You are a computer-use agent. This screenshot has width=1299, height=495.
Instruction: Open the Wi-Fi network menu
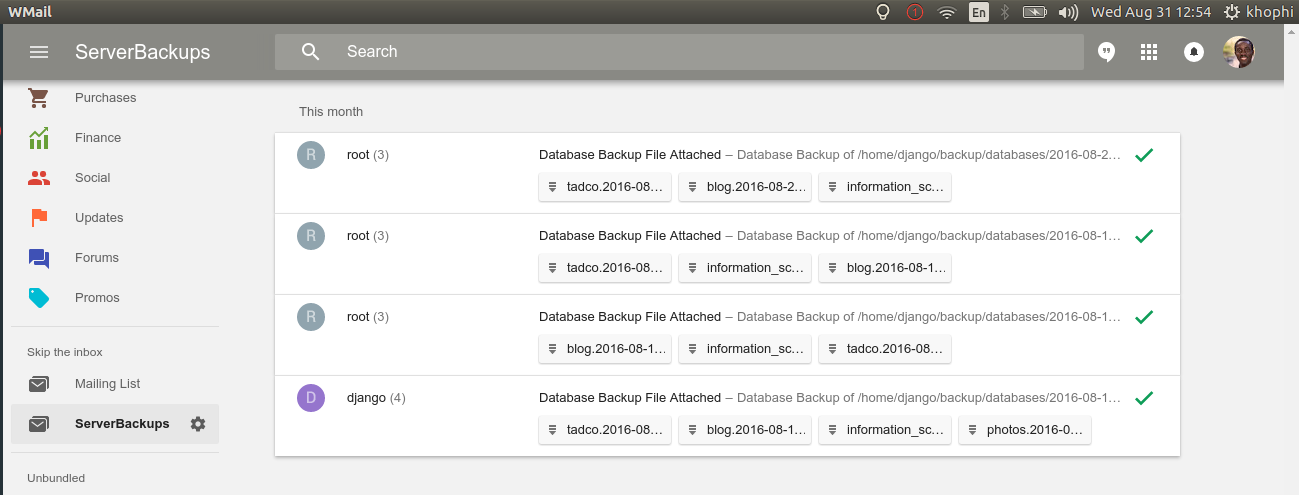[x=947, y=12]
